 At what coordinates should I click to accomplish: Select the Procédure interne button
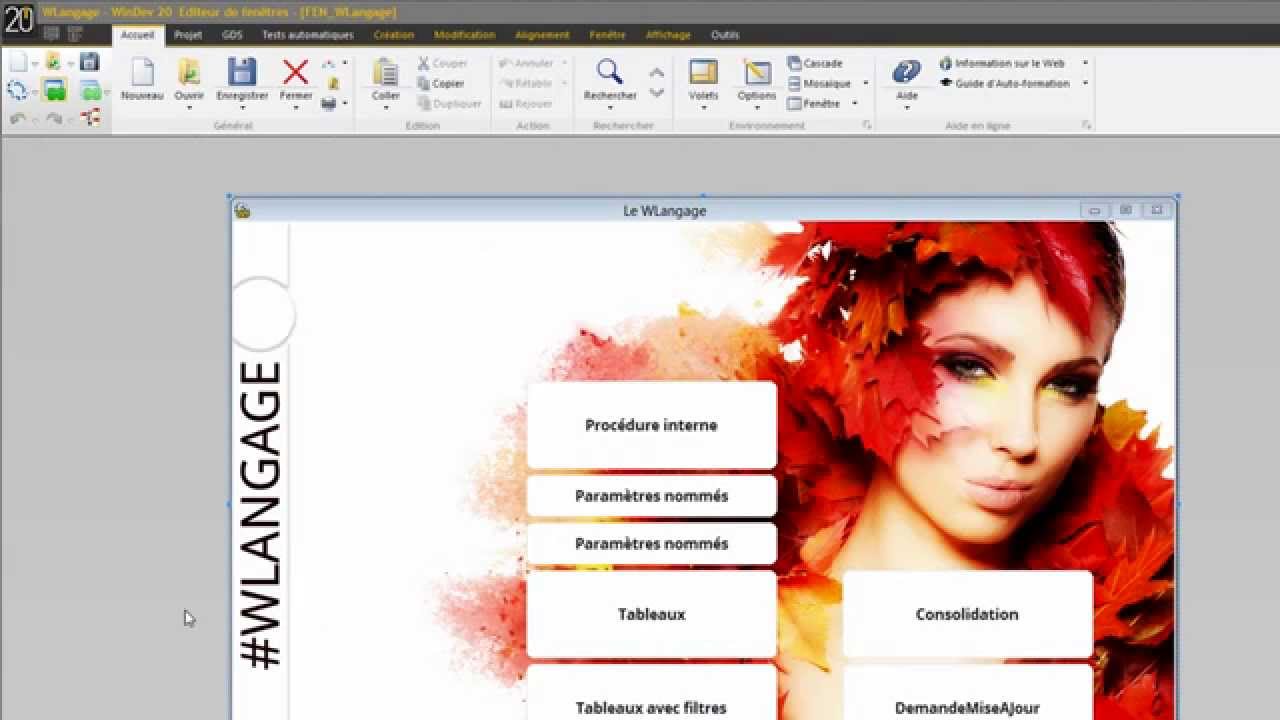[651, 425]
